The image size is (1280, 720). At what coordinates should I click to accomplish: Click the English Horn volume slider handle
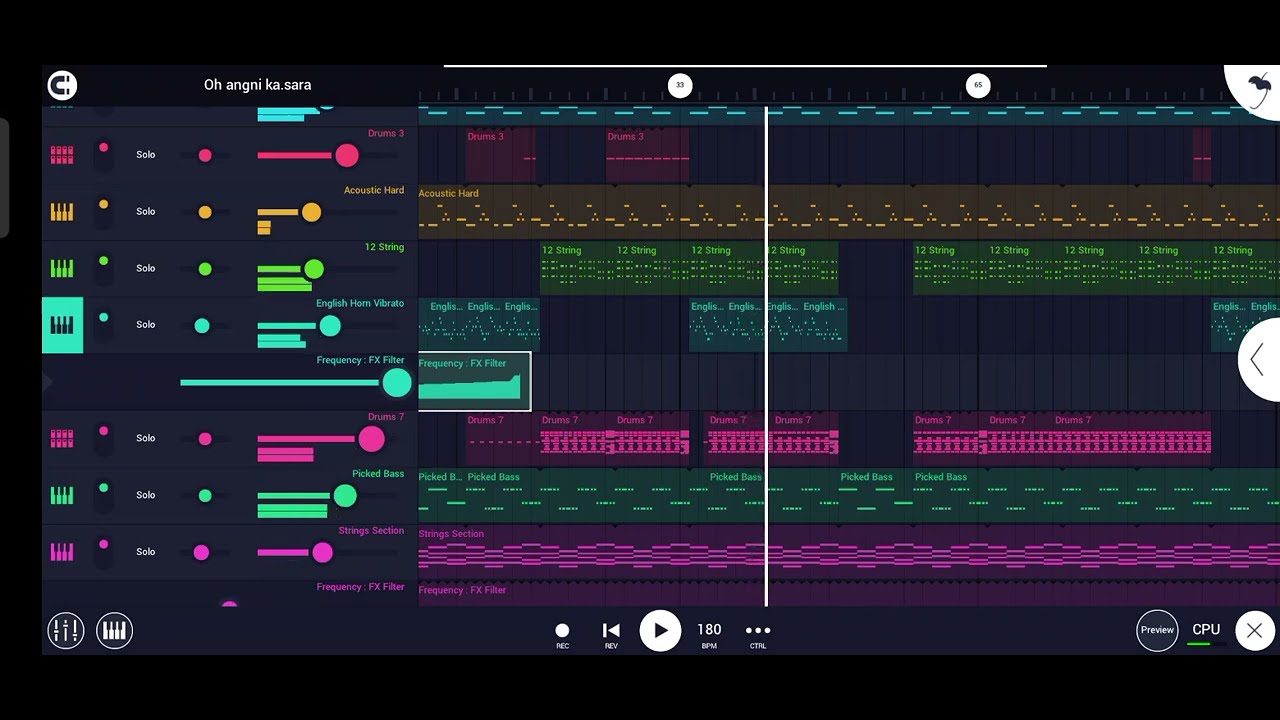pyautogui.click(x=330, y=326)
